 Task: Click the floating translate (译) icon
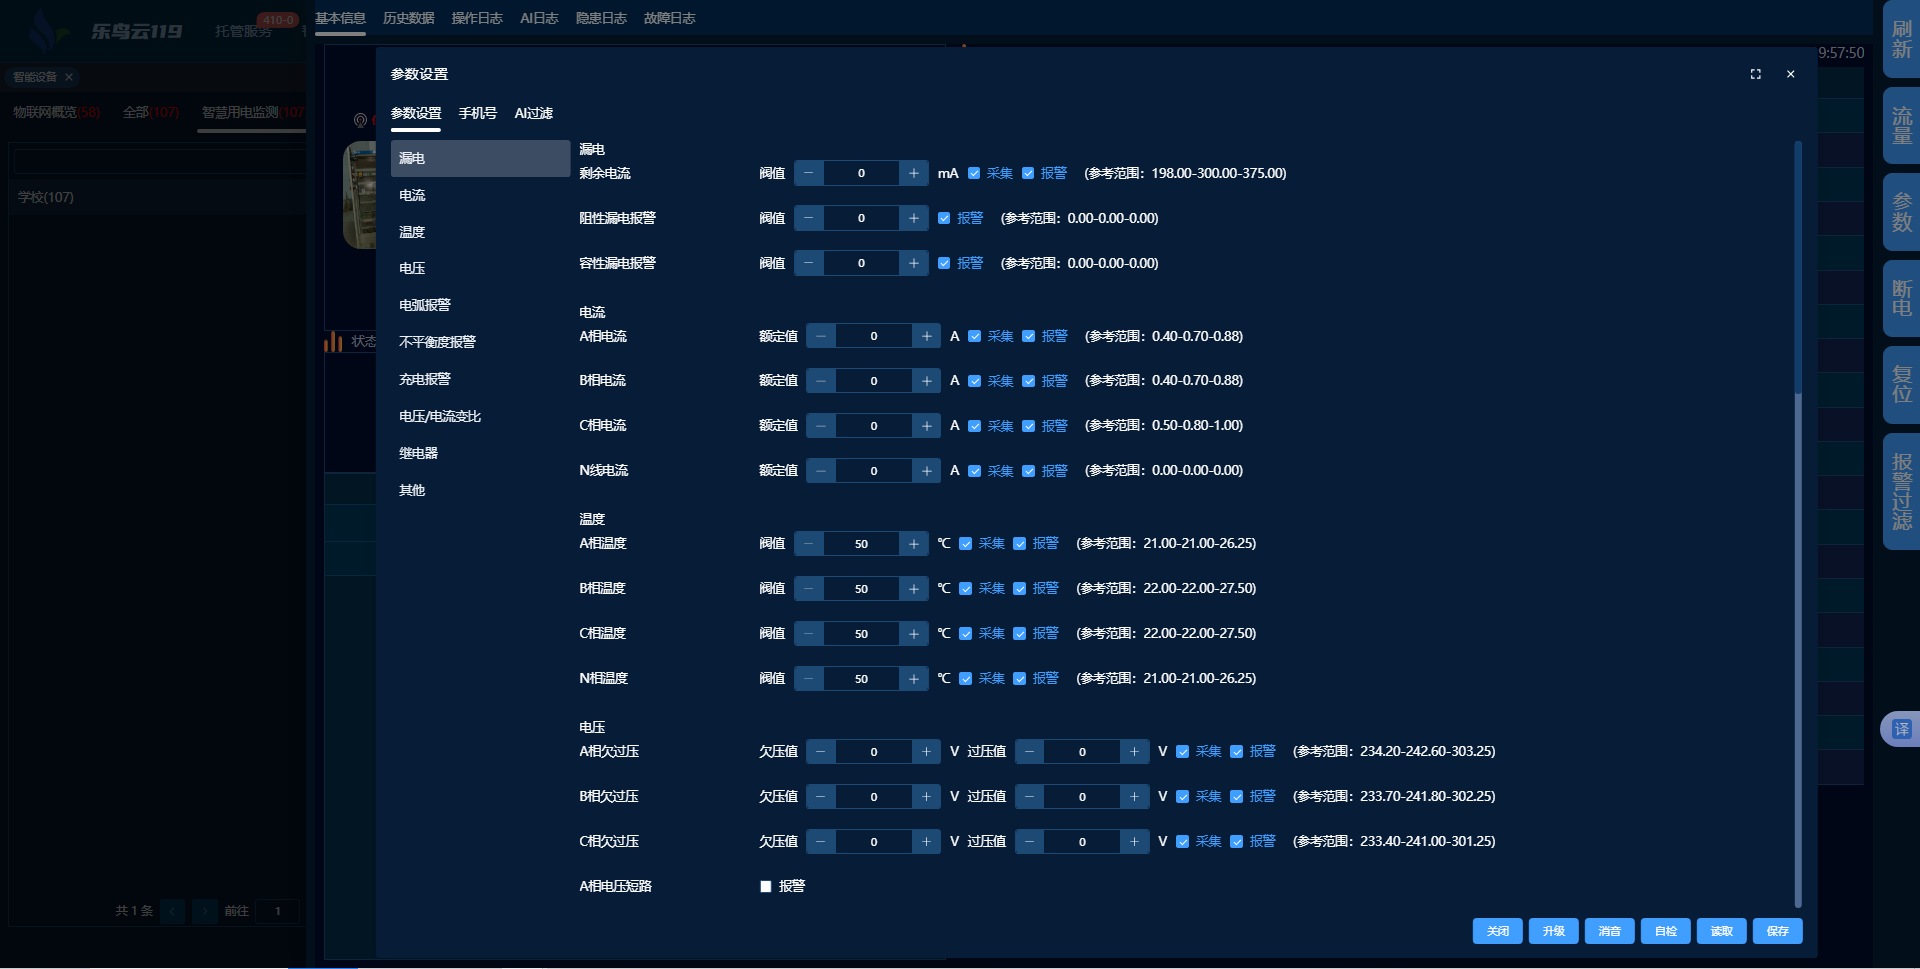point(1901,729)
